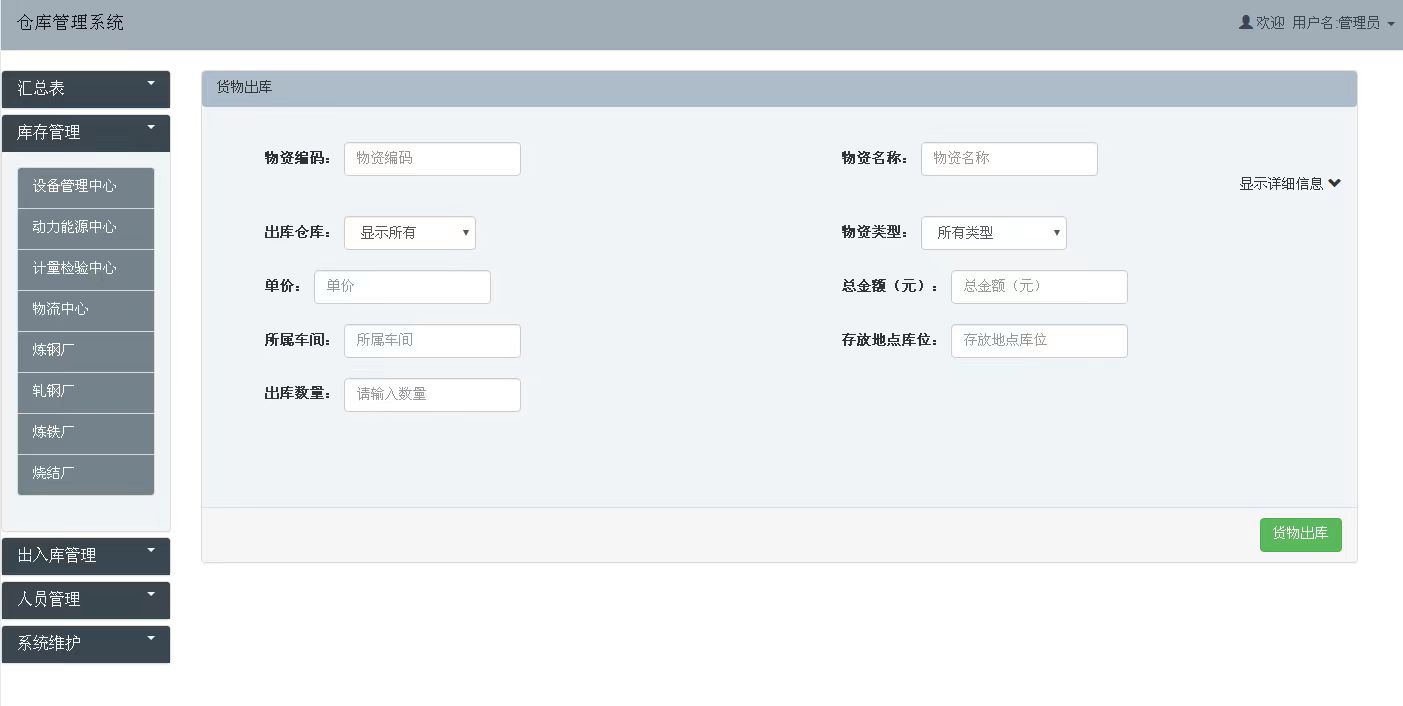Viewport: 1403px width, 706px height.
Task: Open the 出库仓库 dropdown
Action: (x=410, y=233)
